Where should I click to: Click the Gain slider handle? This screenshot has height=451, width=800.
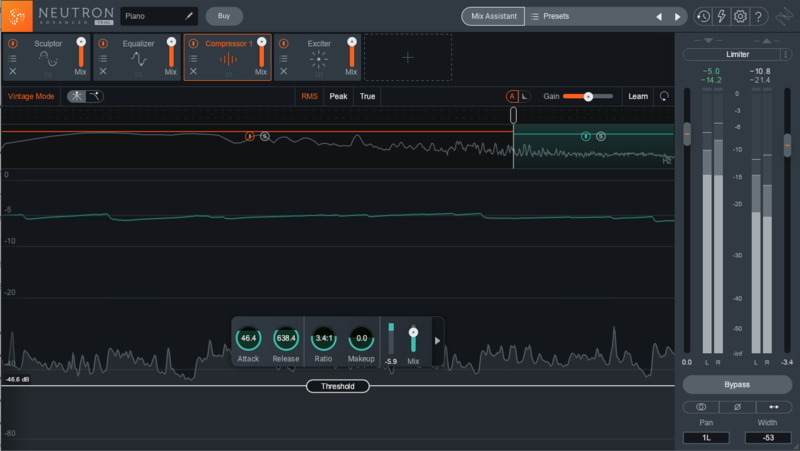tap(588, 96)
